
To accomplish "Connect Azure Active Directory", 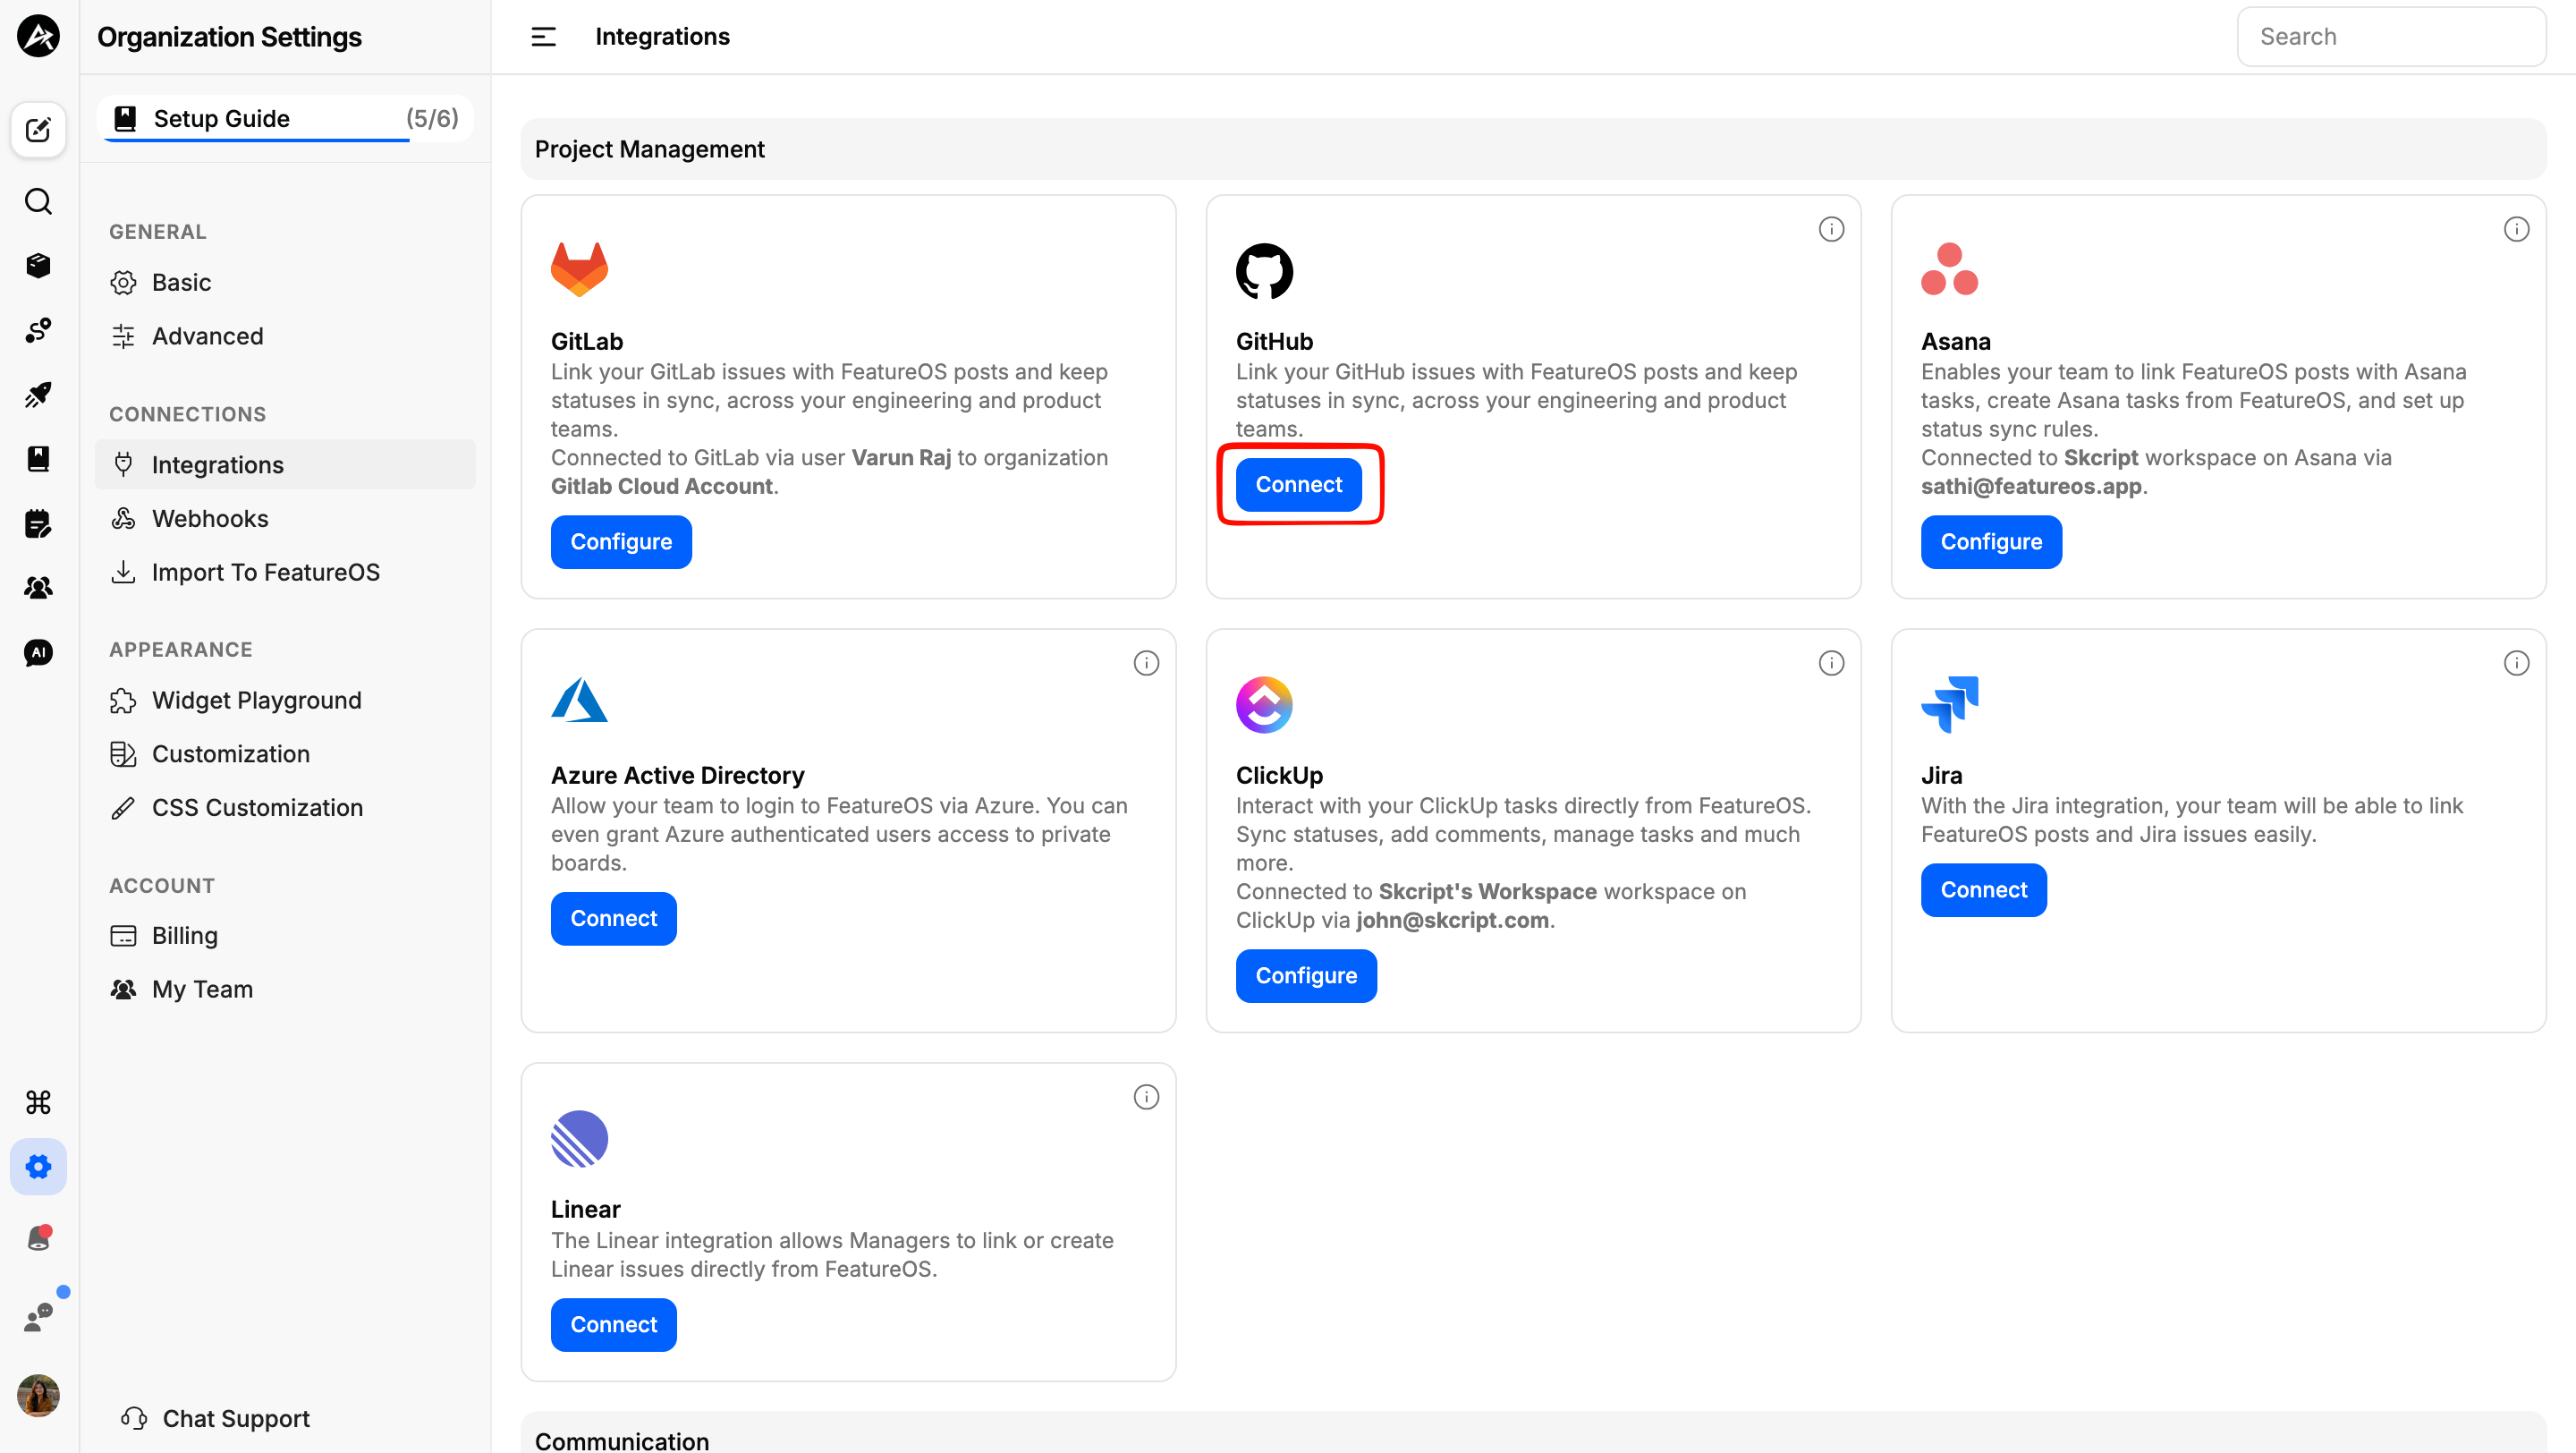I will tap(613, 919).
